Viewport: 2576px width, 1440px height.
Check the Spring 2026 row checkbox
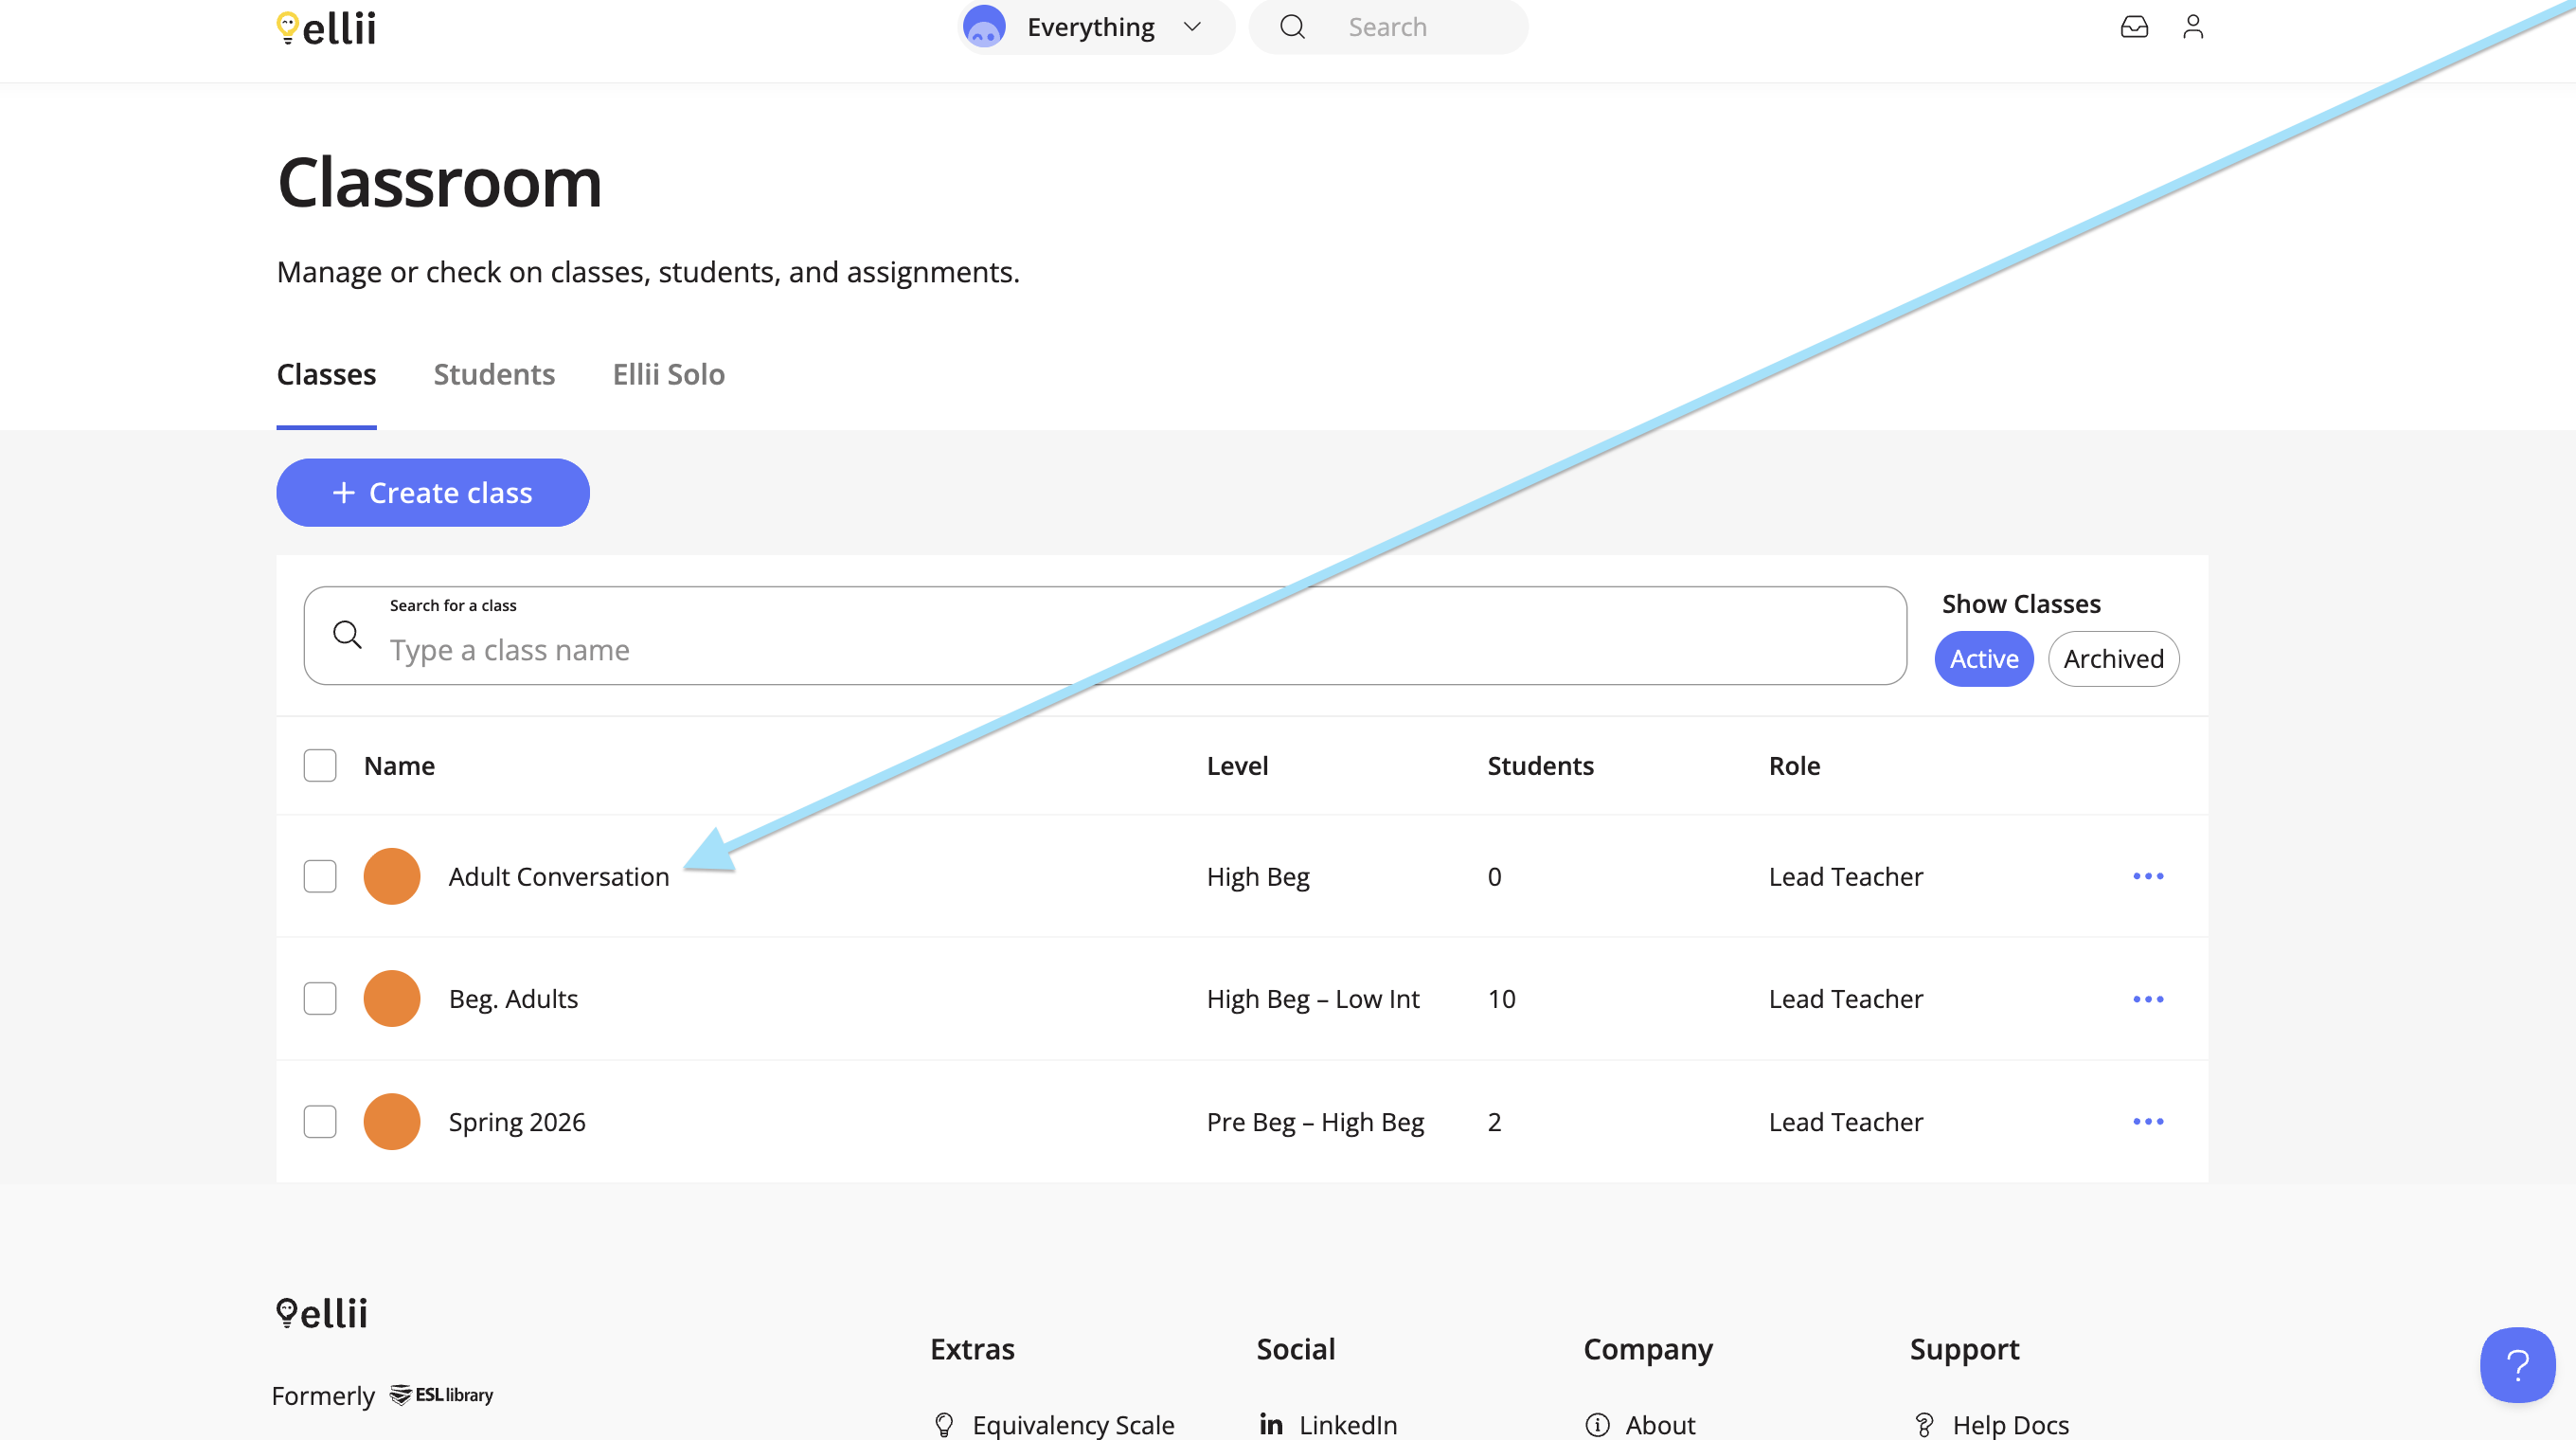click(x=320, y=1121)
